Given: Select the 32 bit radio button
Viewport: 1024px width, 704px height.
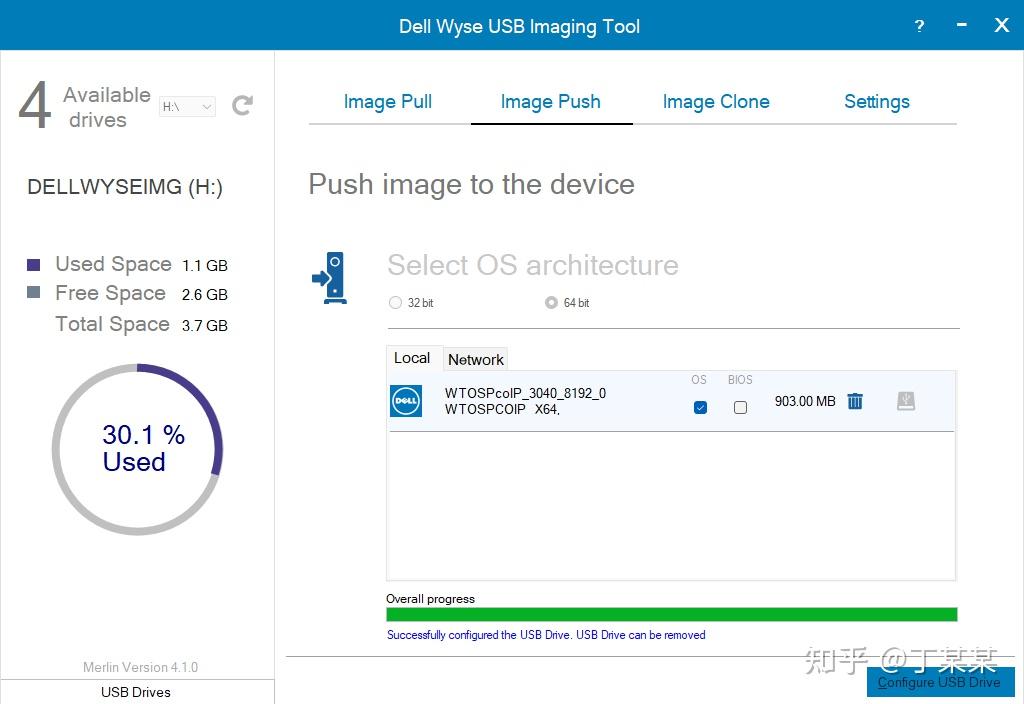Looking at the screenshot, I should coord(396,303).
